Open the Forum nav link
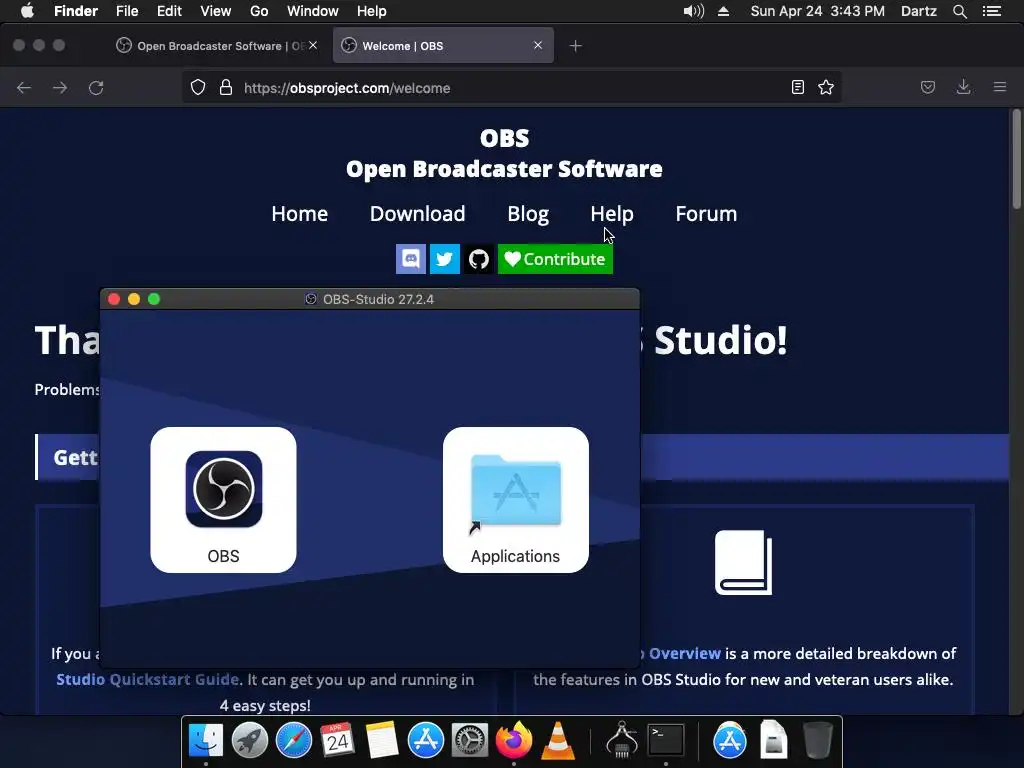Viewport: 1024px width, 768px height. [x=706, y=214]
